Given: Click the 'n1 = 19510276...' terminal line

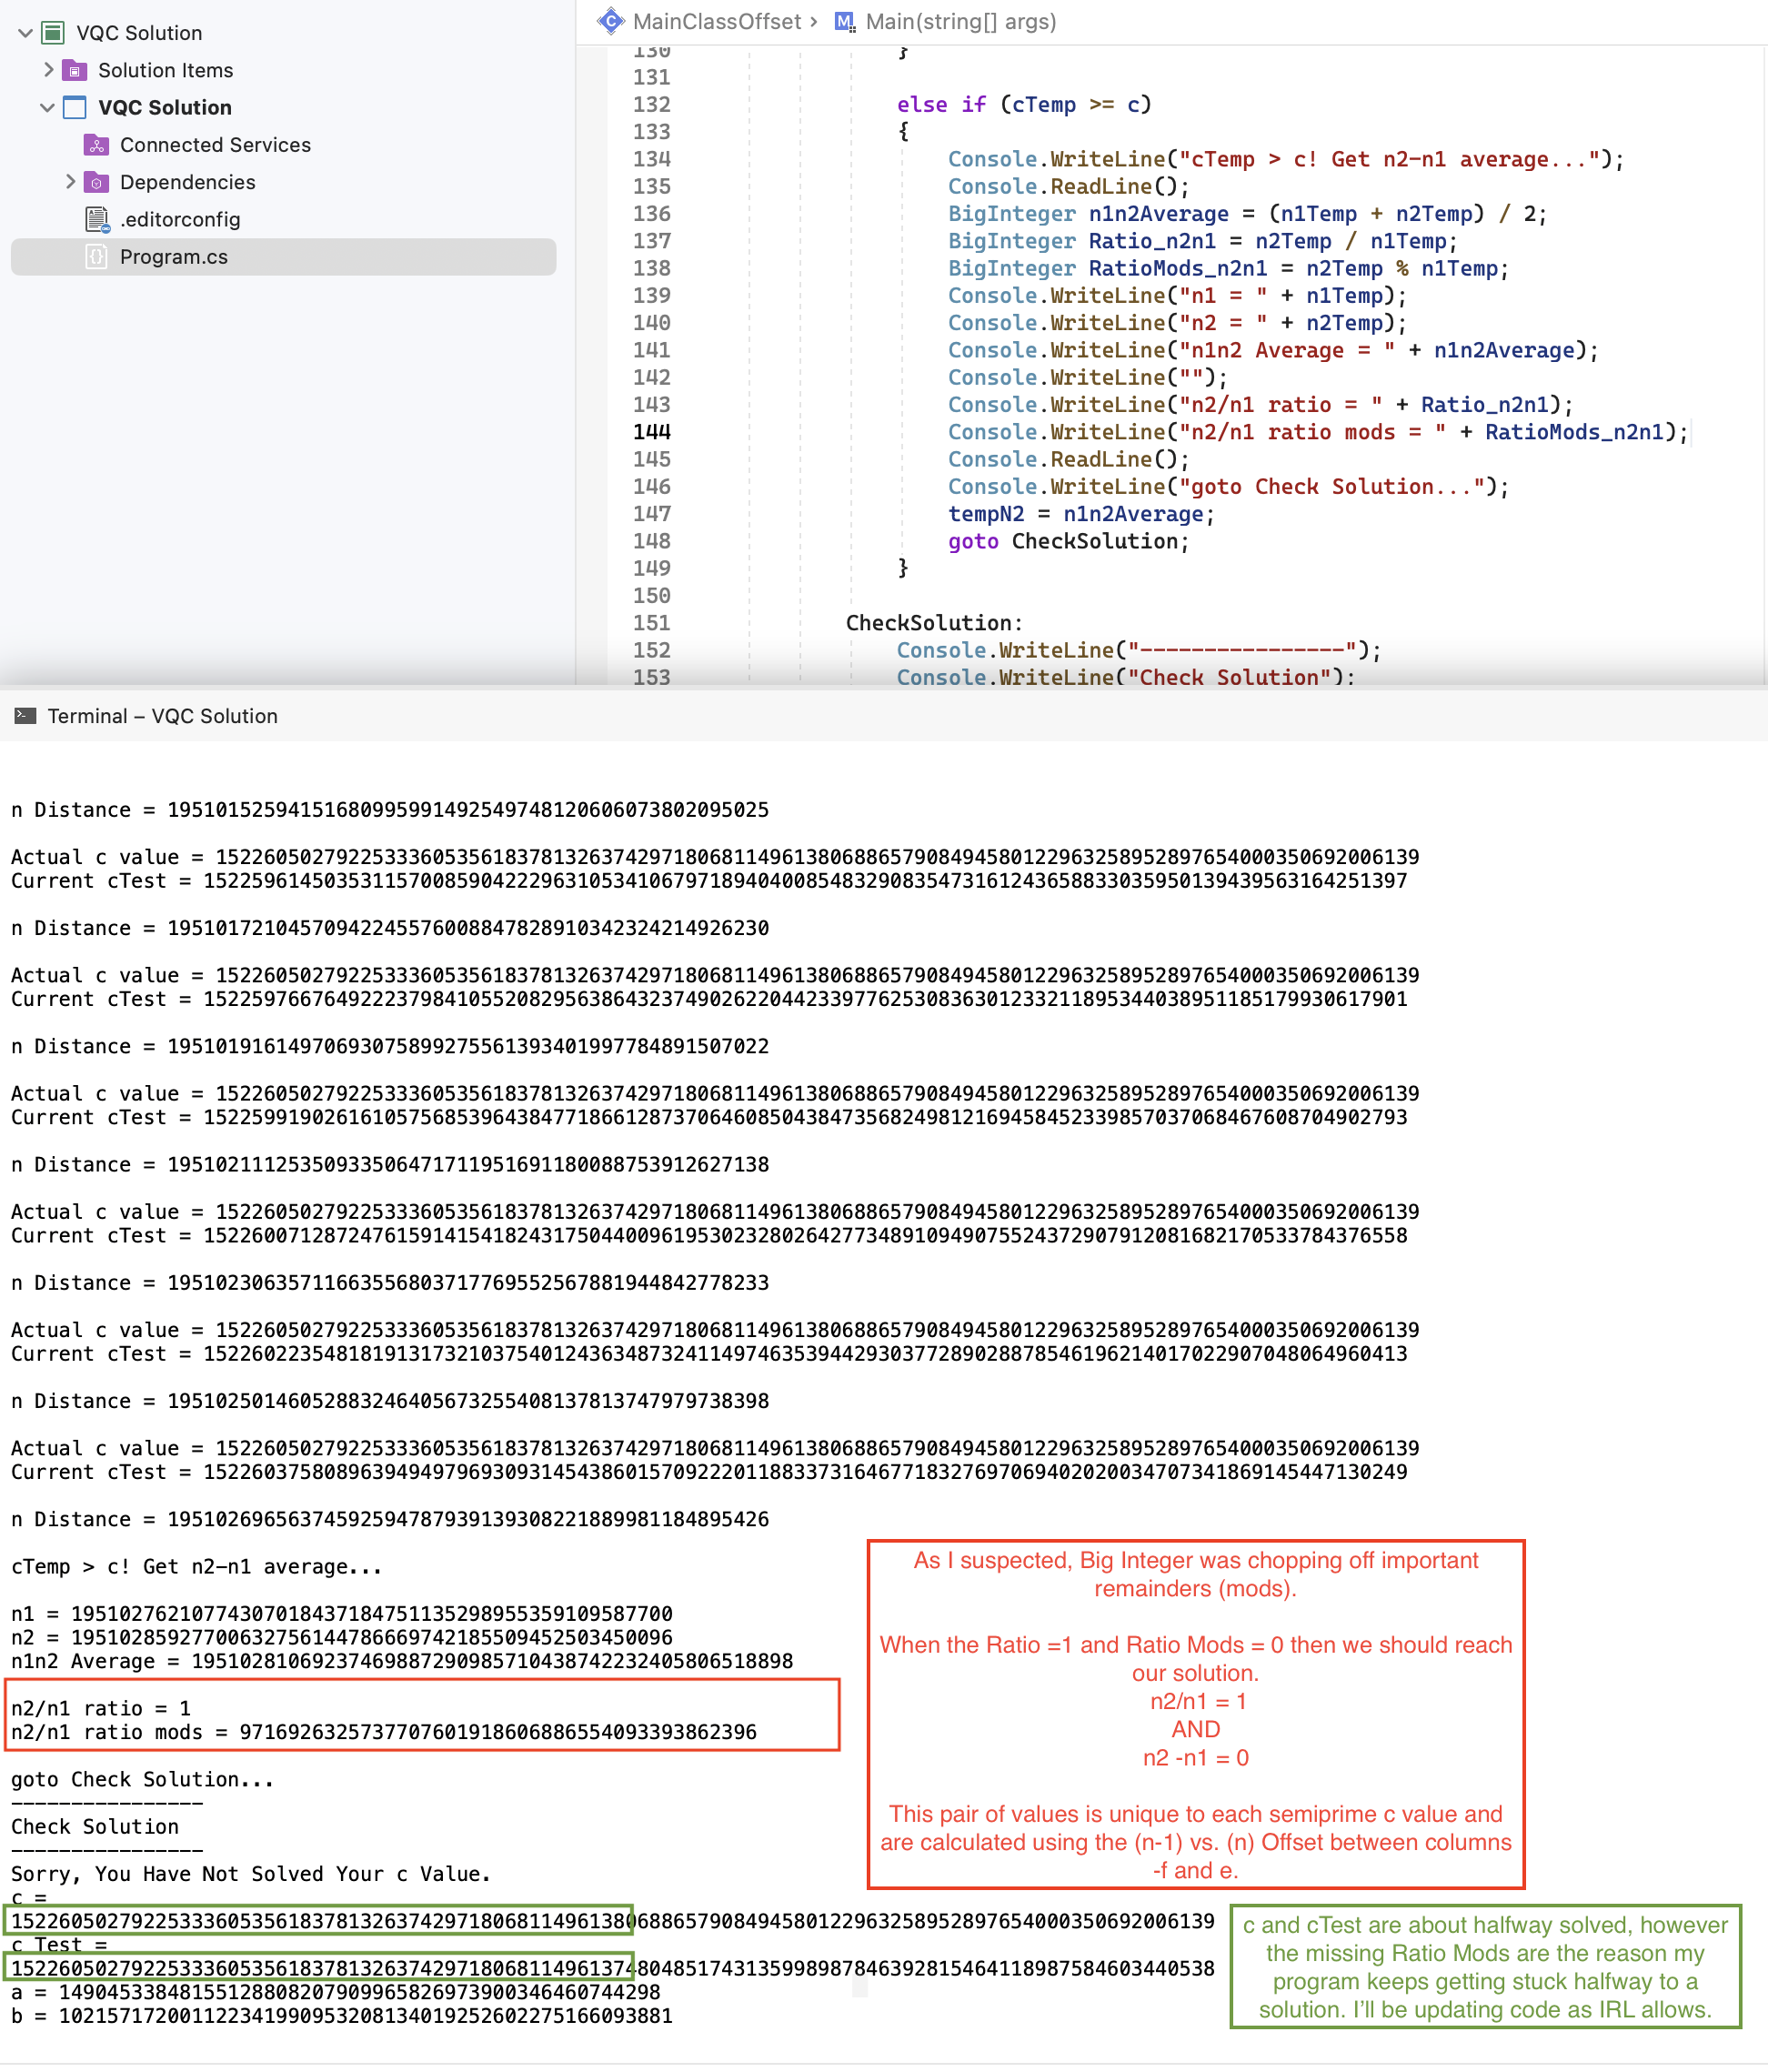Looking at the screenshot, I should coord(342,1614).
